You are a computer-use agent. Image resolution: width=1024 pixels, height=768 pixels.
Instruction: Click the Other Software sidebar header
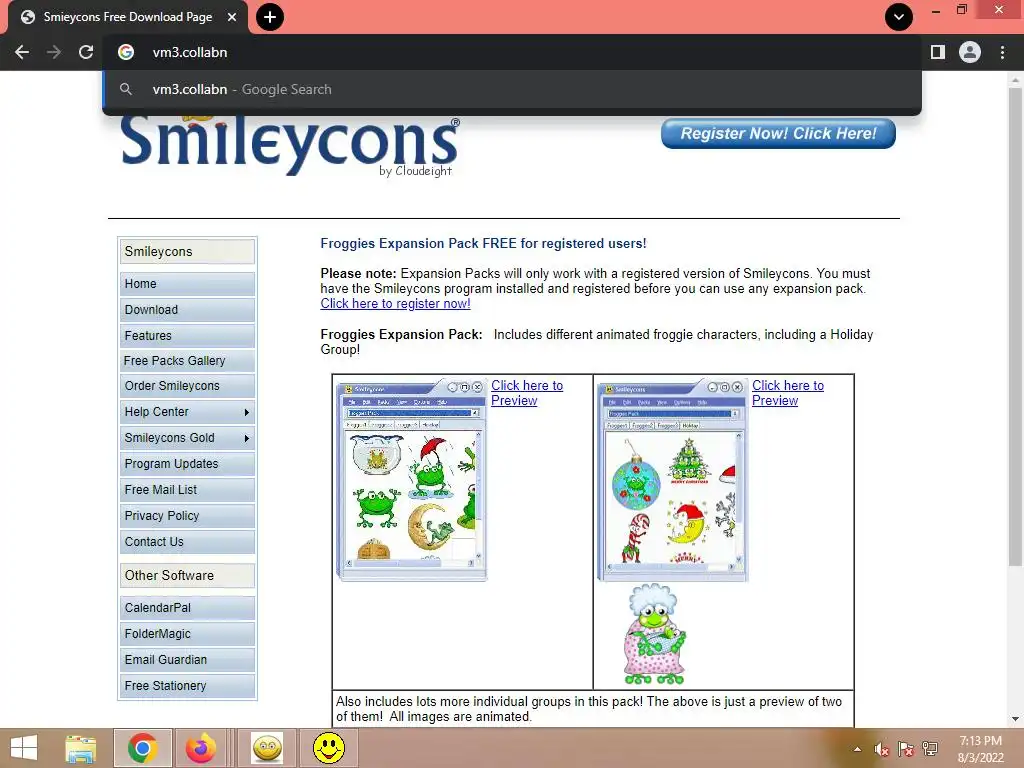click(x=187, y=575)
